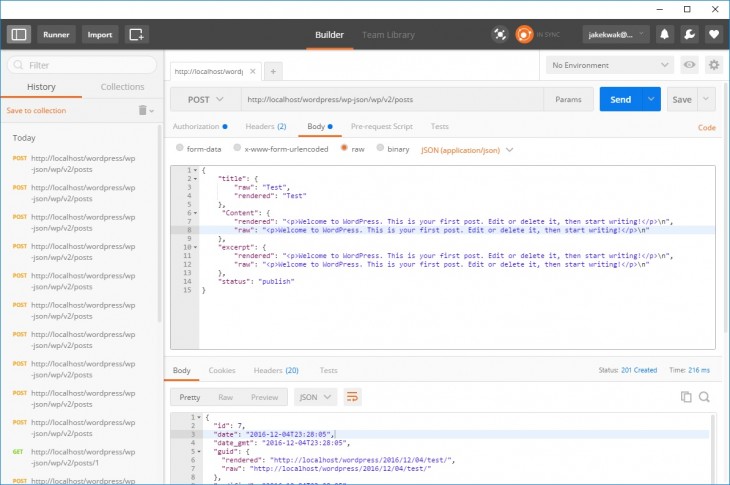The width and height of the screenshot is (730, 485).
Task: Select the form-data radio button
Action: pyautogui.click(x=179, y=149)
